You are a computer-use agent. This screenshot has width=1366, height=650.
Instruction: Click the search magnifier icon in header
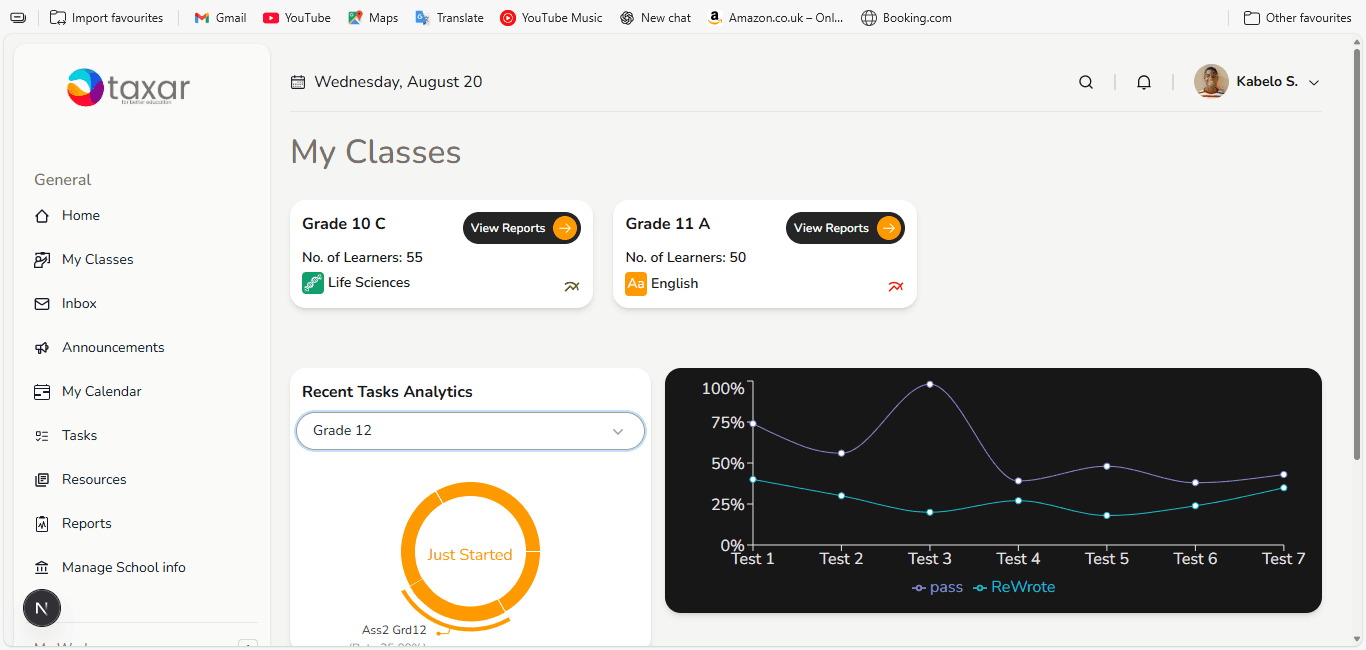tap(1086, 82)
